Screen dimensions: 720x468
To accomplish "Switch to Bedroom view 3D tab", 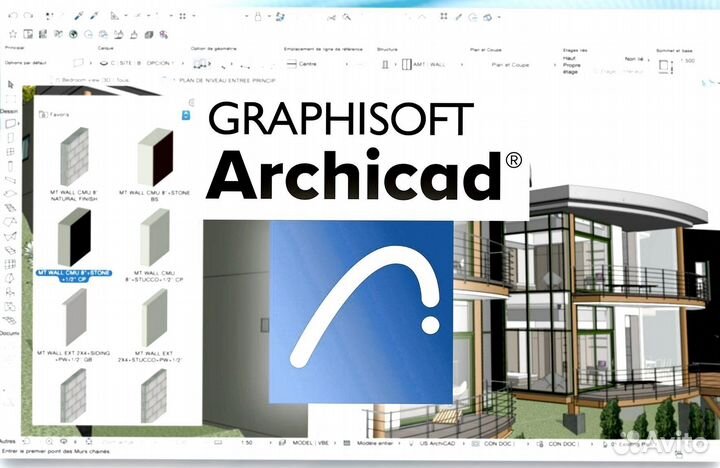I will point(92,80).
